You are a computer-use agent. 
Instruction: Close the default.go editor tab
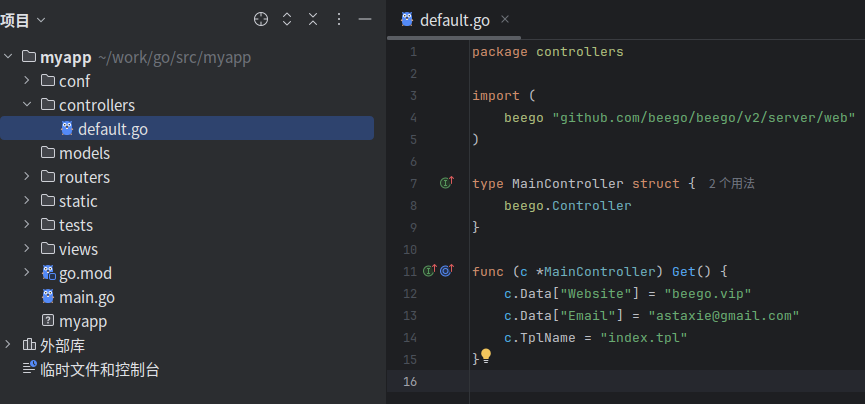point(504,19)
